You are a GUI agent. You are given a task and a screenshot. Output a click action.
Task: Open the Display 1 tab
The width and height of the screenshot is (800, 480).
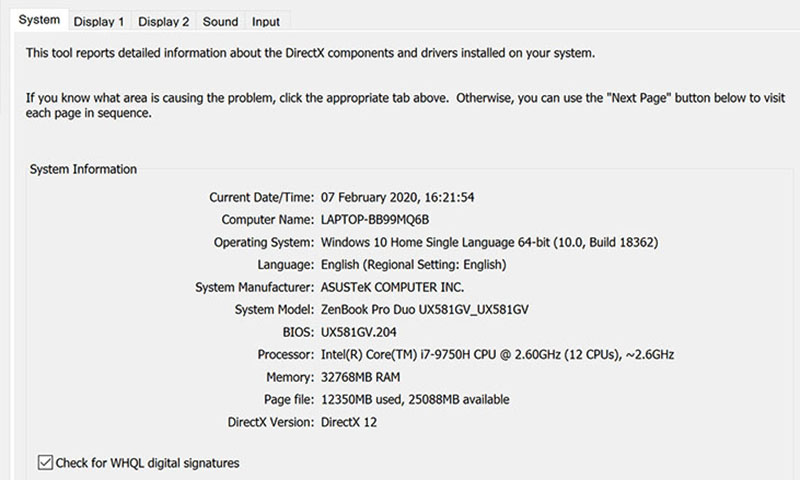[99, 21]
